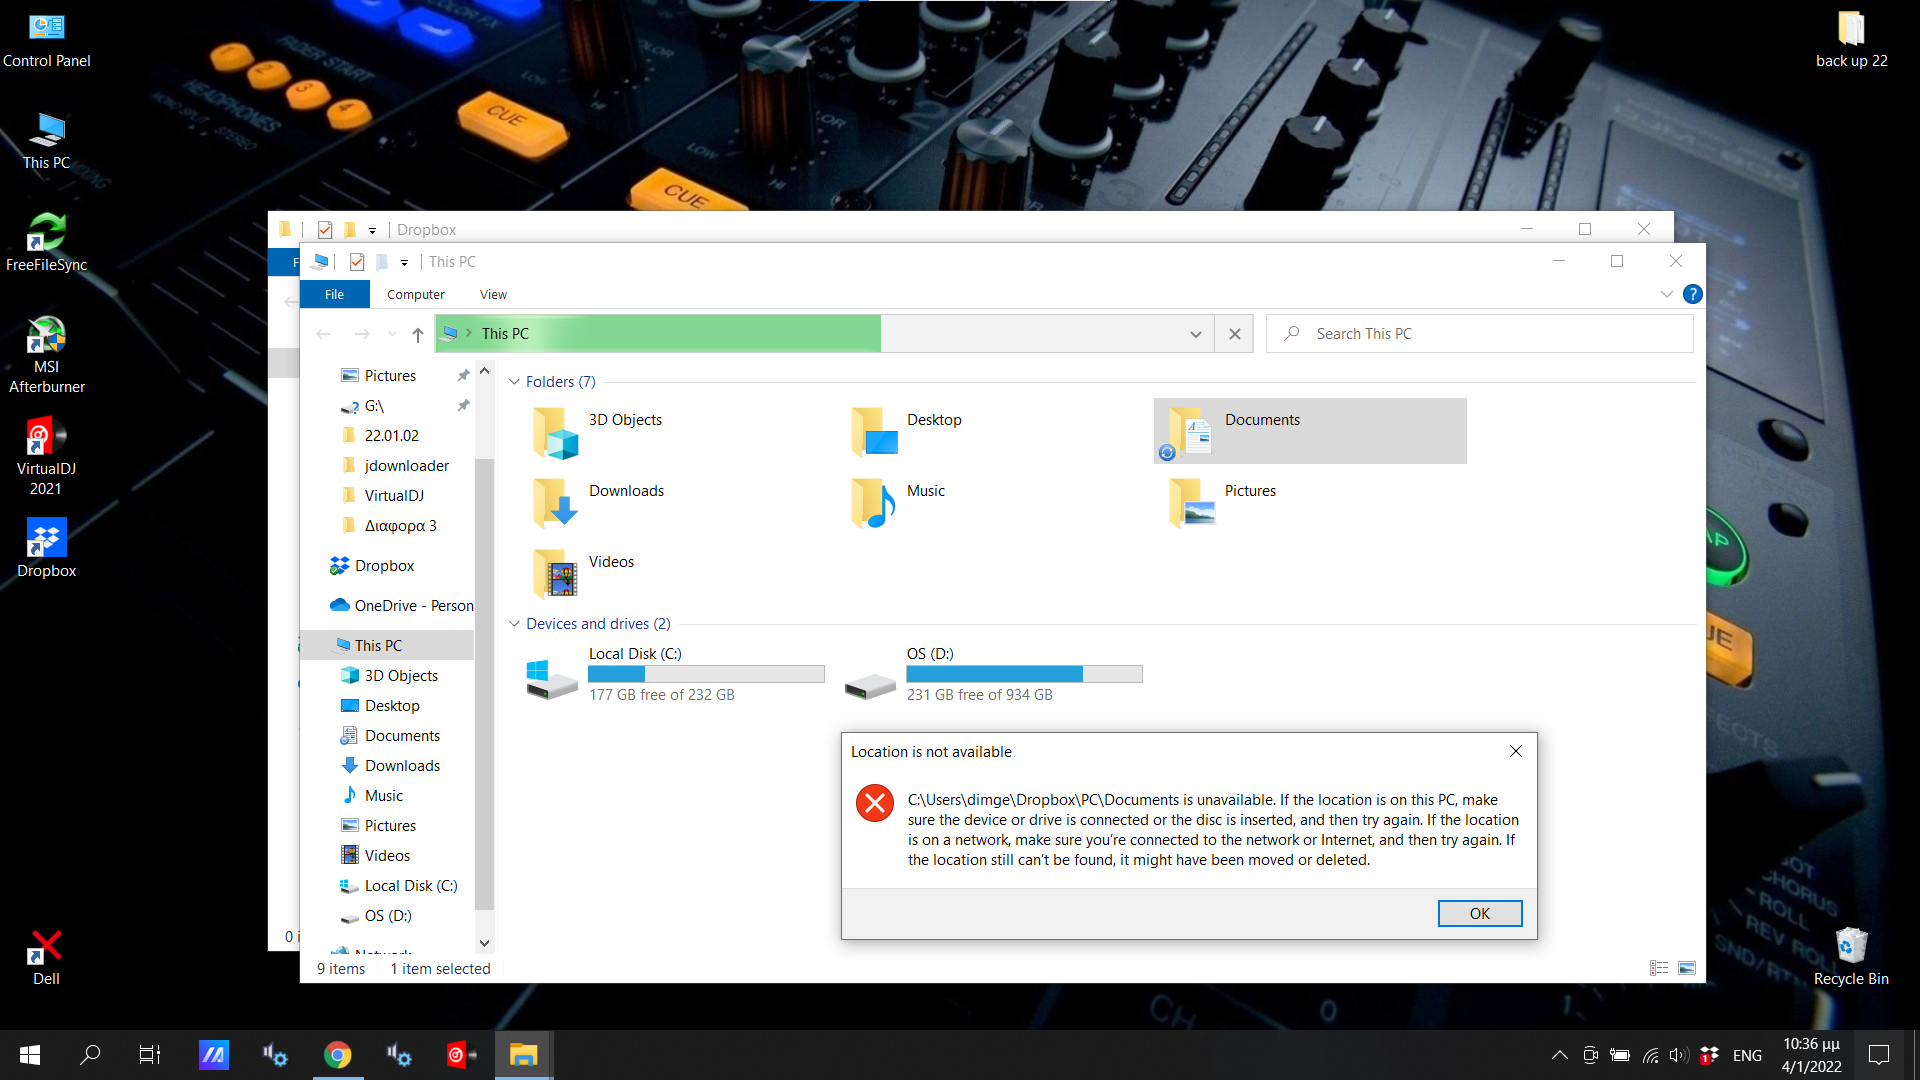
Task: Select This PC in navigation pane
Action: click(x=388, y=646)
